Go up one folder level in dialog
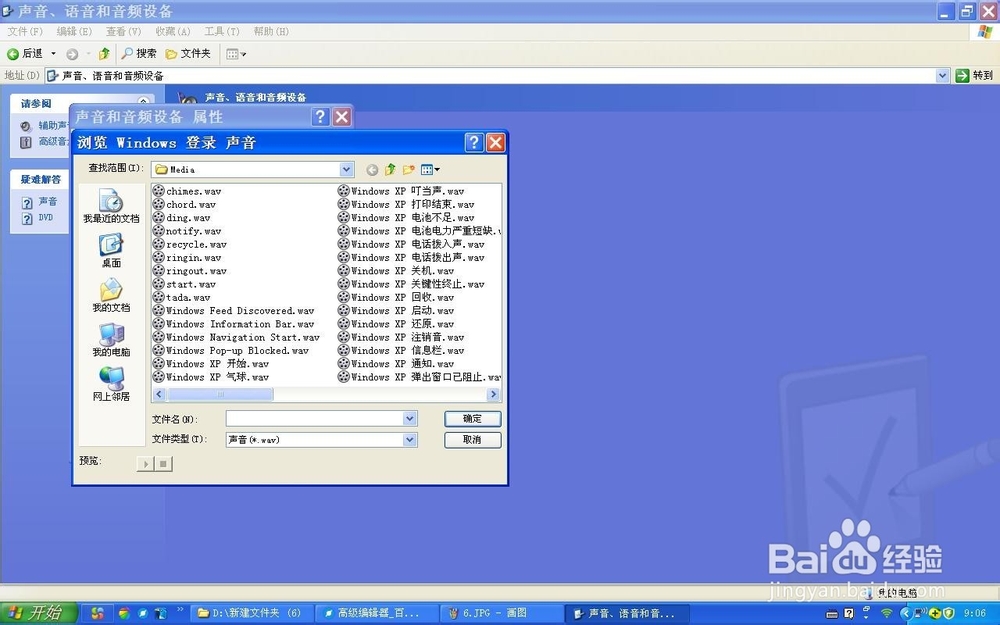This screenshot has height=625, width=1000. (x=390, y=170)
